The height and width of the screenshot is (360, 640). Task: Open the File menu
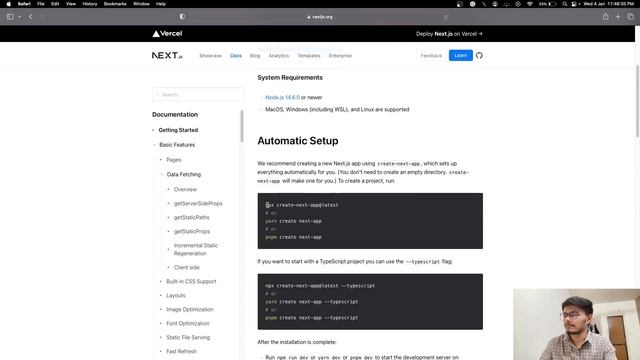point(41,4)
